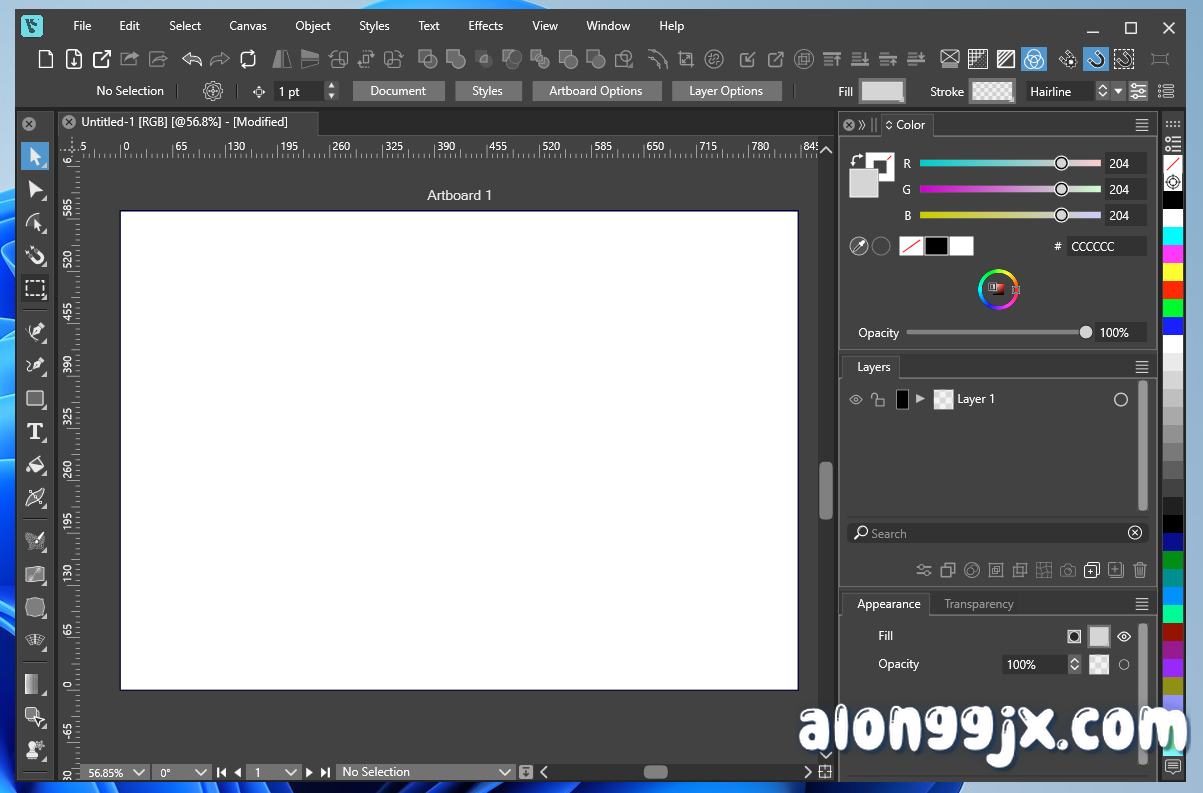This screenshot has width=1203, height=793.
Task: Select the Artistic Text tool
Action: [35, 432]
